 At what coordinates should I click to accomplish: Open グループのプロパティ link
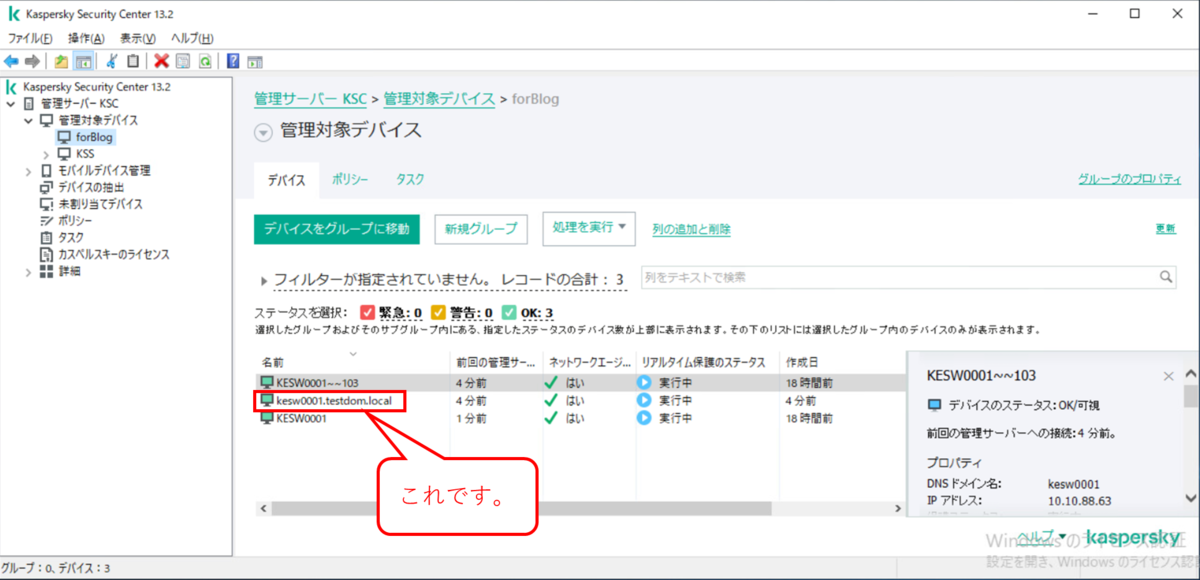(x=1129, y=179)
